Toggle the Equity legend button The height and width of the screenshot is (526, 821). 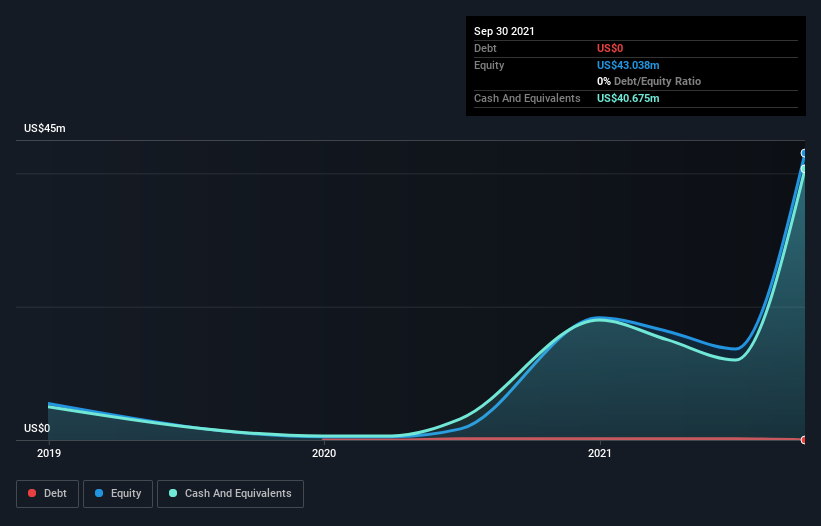coord(118,494)
